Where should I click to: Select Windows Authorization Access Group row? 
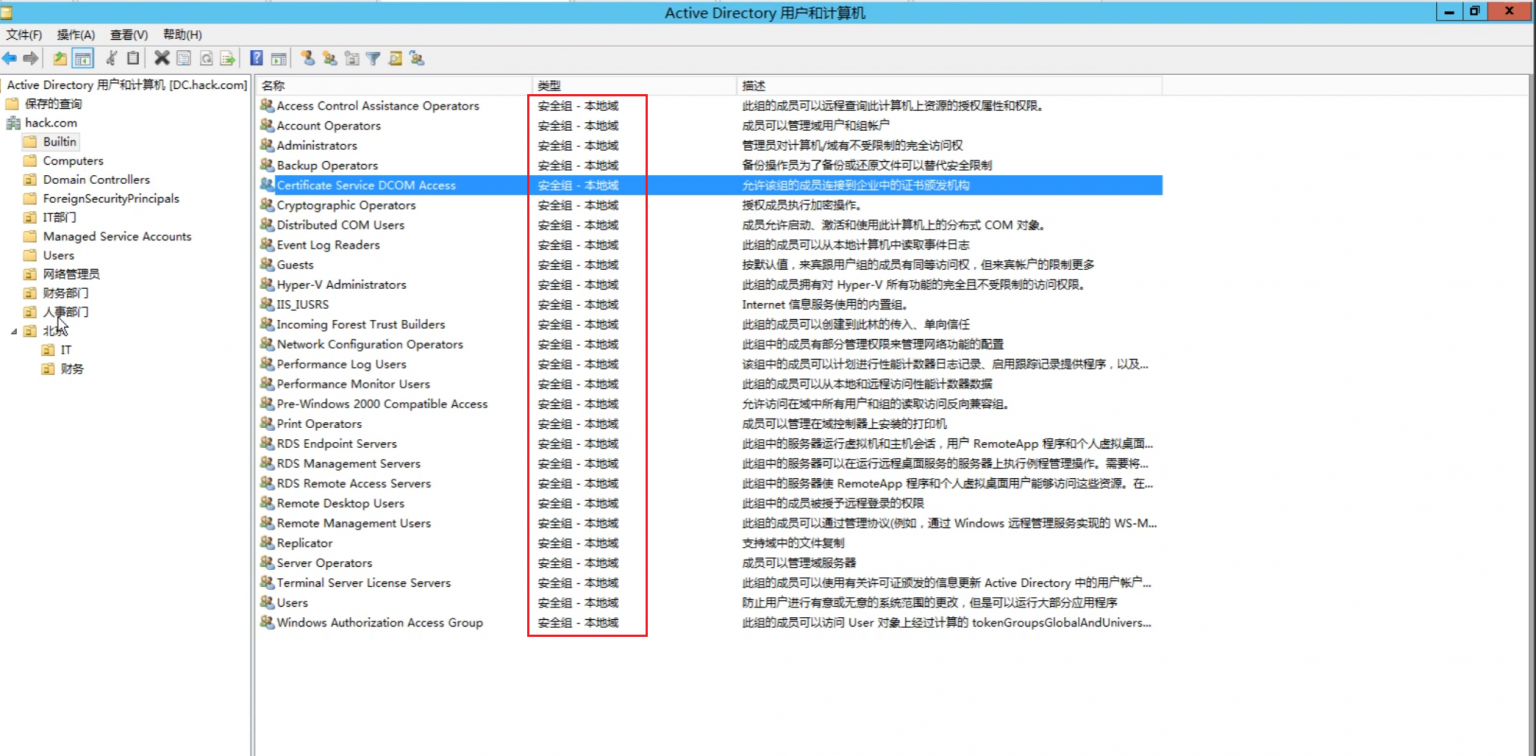[x=709, y=622]
